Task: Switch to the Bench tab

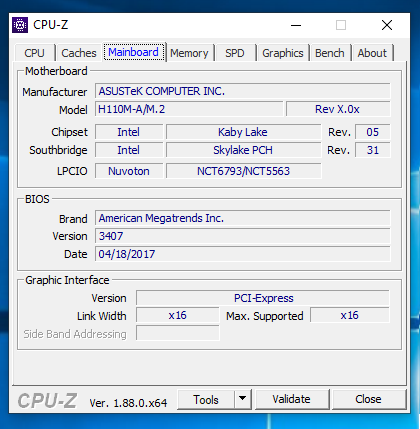Action: pos(330,53)
